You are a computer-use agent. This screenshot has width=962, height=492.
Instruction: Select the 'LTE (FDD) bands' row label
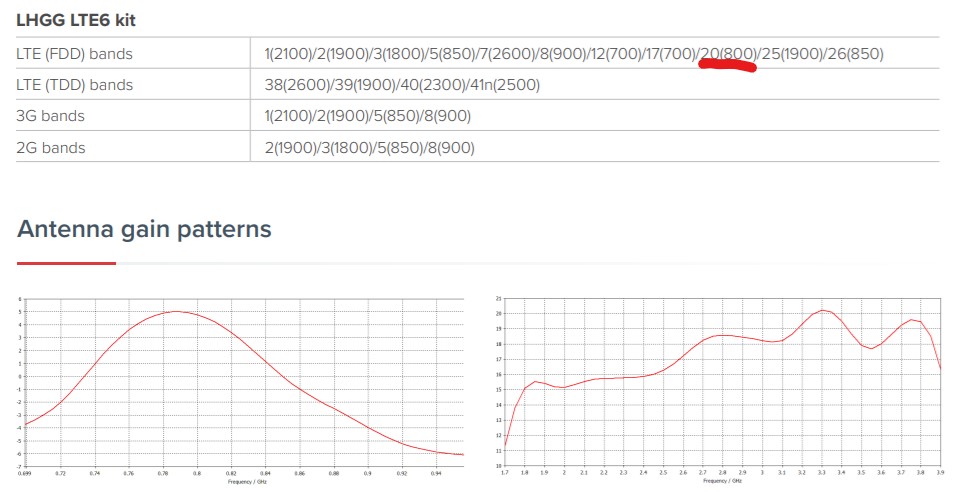tap(74, 54)
